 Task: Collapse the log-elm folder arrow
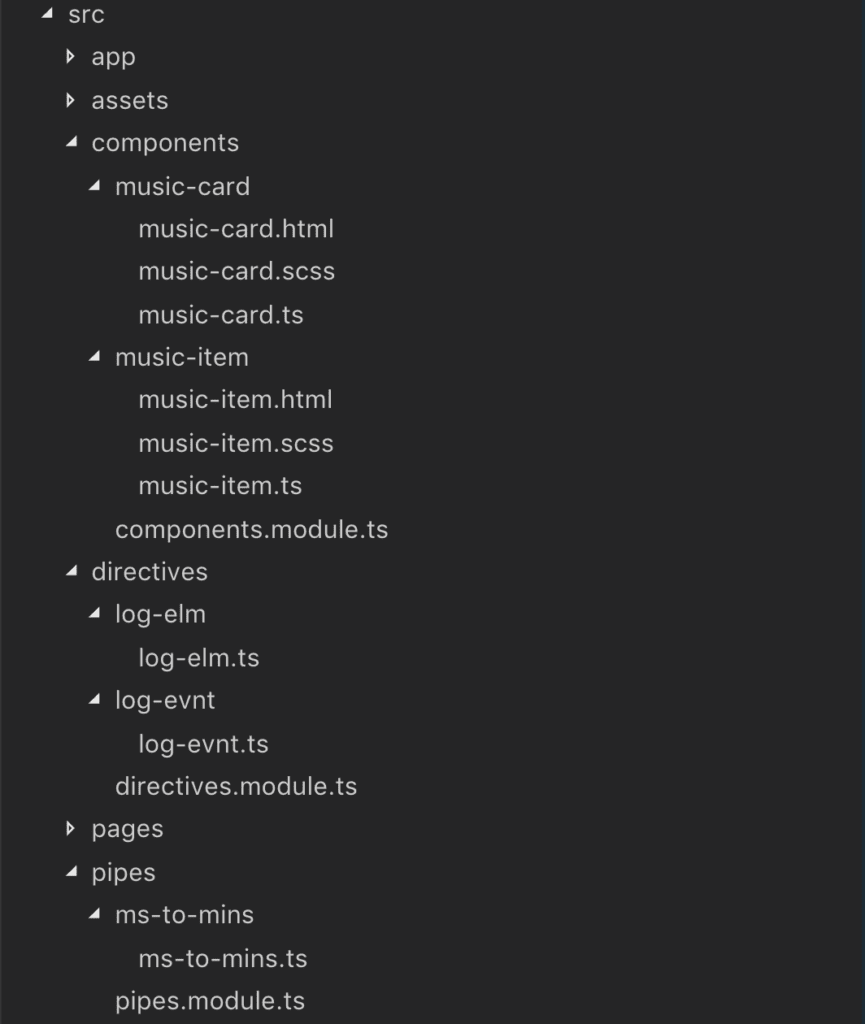(x=95, y=614)
